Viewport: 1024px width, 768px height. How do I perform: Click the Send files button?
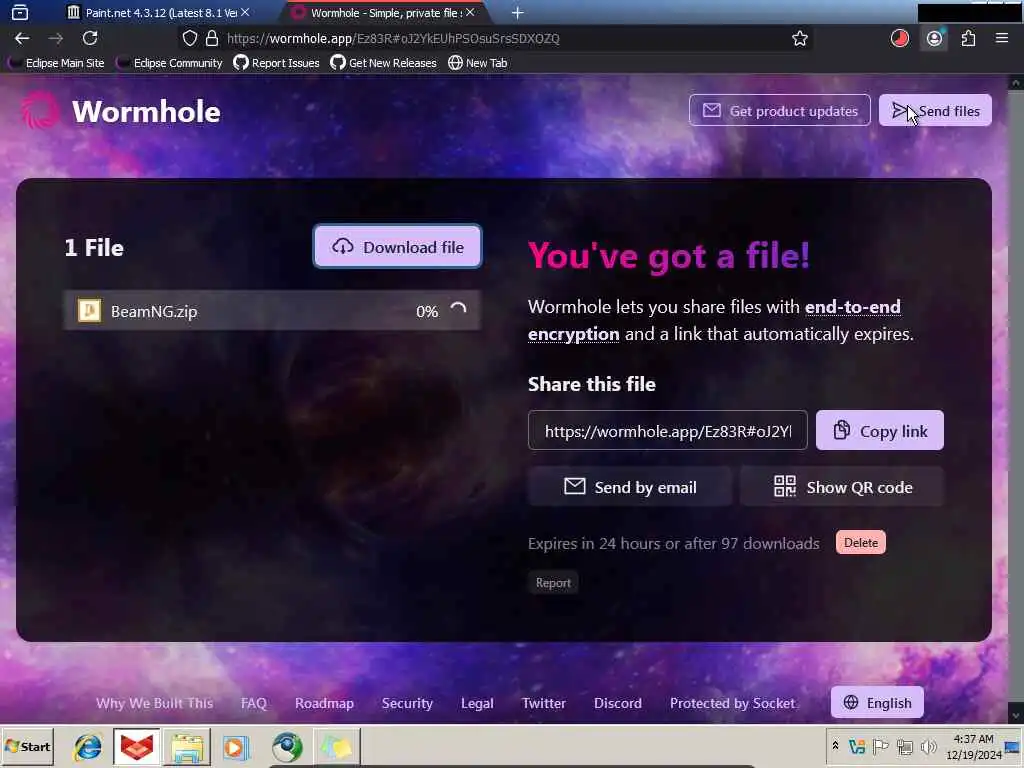click(935, 110)
